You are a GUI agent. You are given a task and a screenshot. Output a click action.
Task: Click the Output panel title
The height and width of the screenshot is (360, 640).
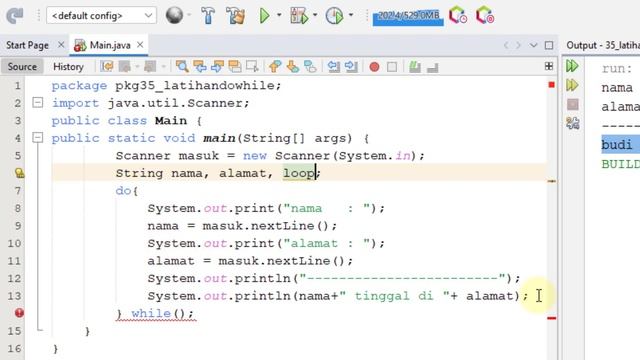[x=603, y=45]
